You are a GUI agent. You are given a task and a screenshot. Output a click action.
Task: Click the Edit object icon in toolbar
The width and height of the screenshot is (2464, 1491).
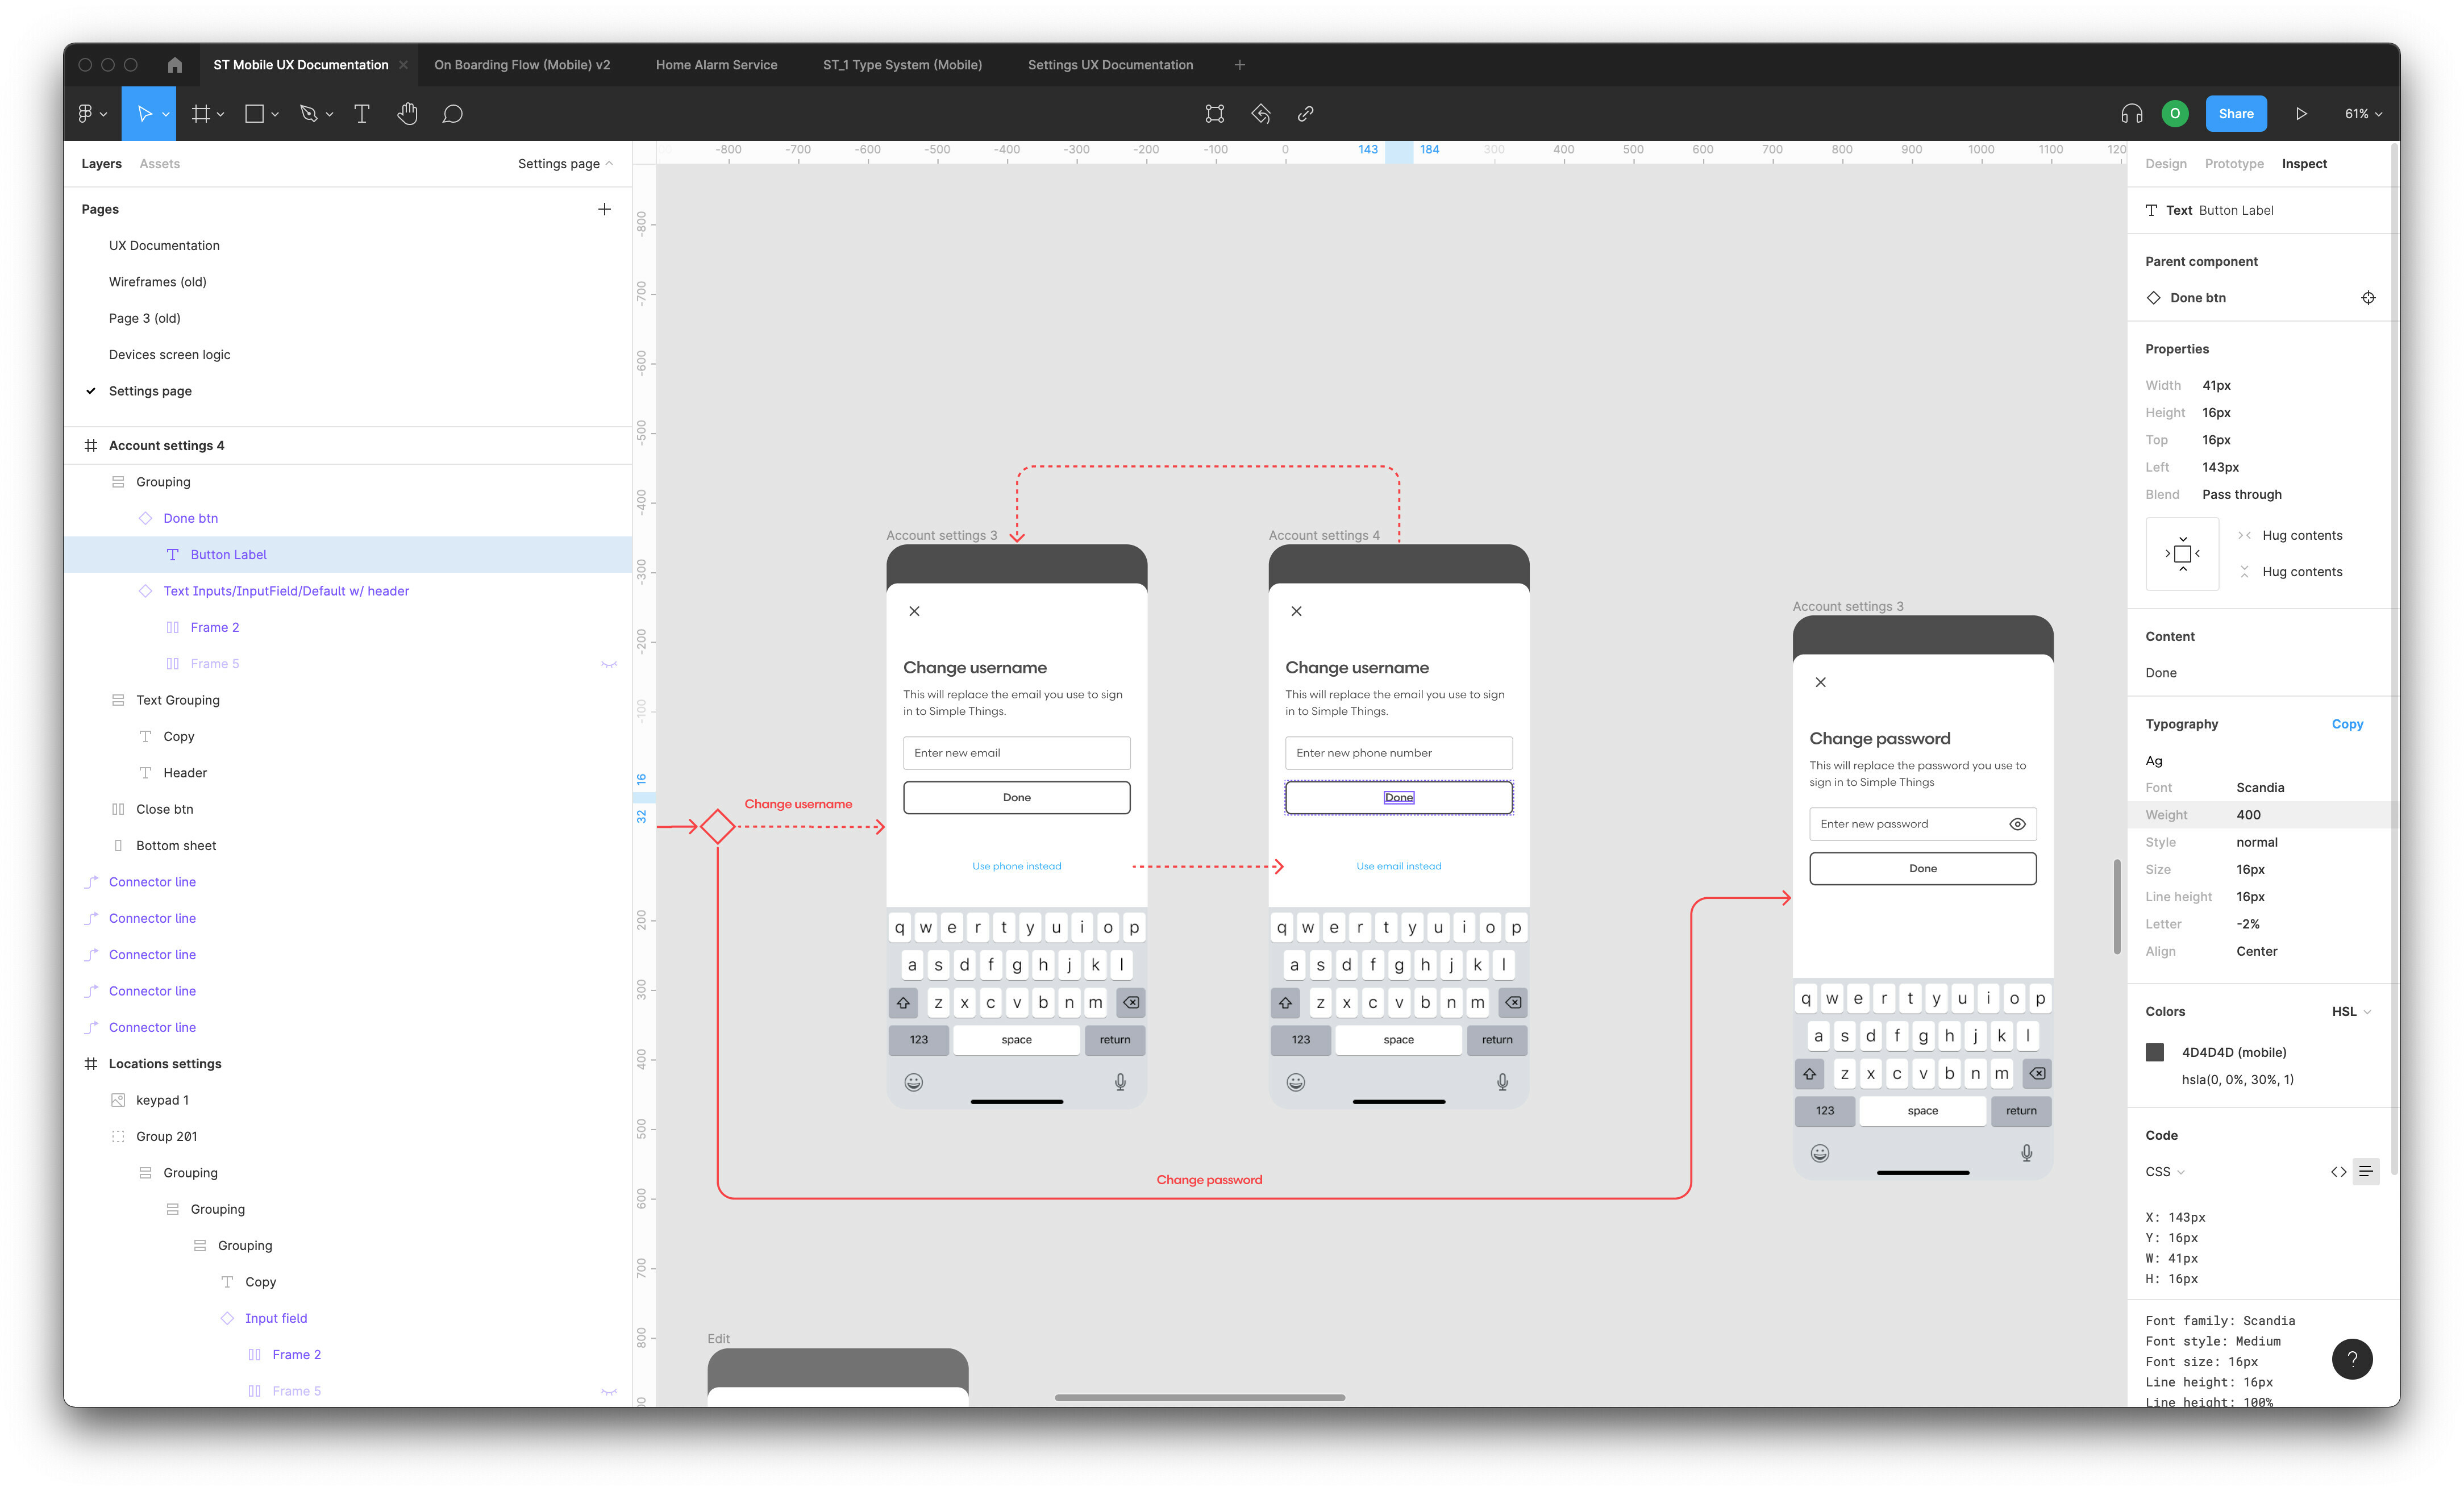tap(1215, 114)
